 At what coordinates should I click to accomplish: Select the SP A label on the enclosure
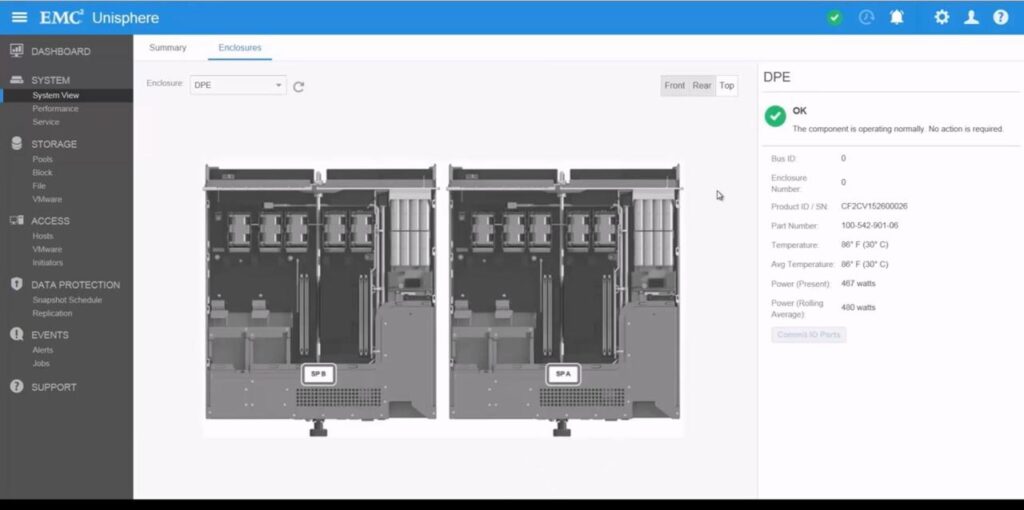click(x=563, y=374)
